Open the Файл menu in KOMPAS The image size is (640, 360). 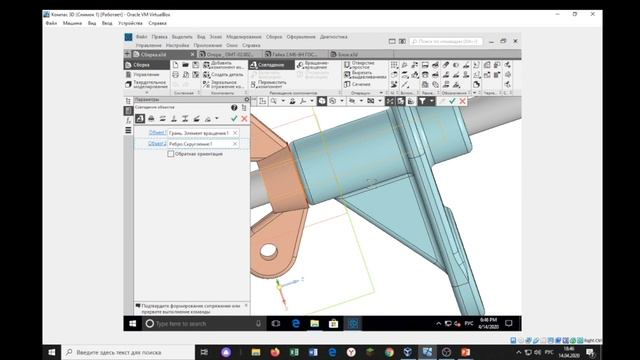tap(142, 37)
